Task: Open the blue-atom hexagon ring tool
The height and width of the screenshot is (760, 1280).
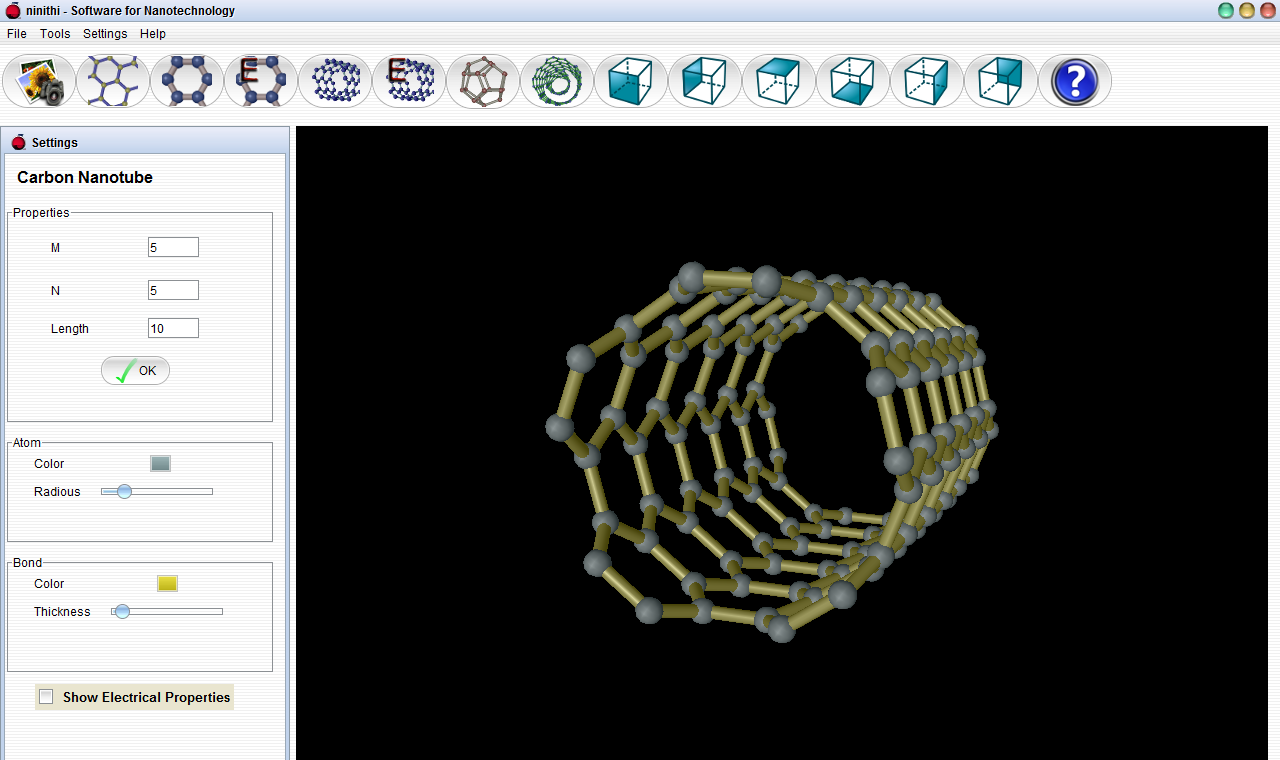Action: tap(187, 81)
